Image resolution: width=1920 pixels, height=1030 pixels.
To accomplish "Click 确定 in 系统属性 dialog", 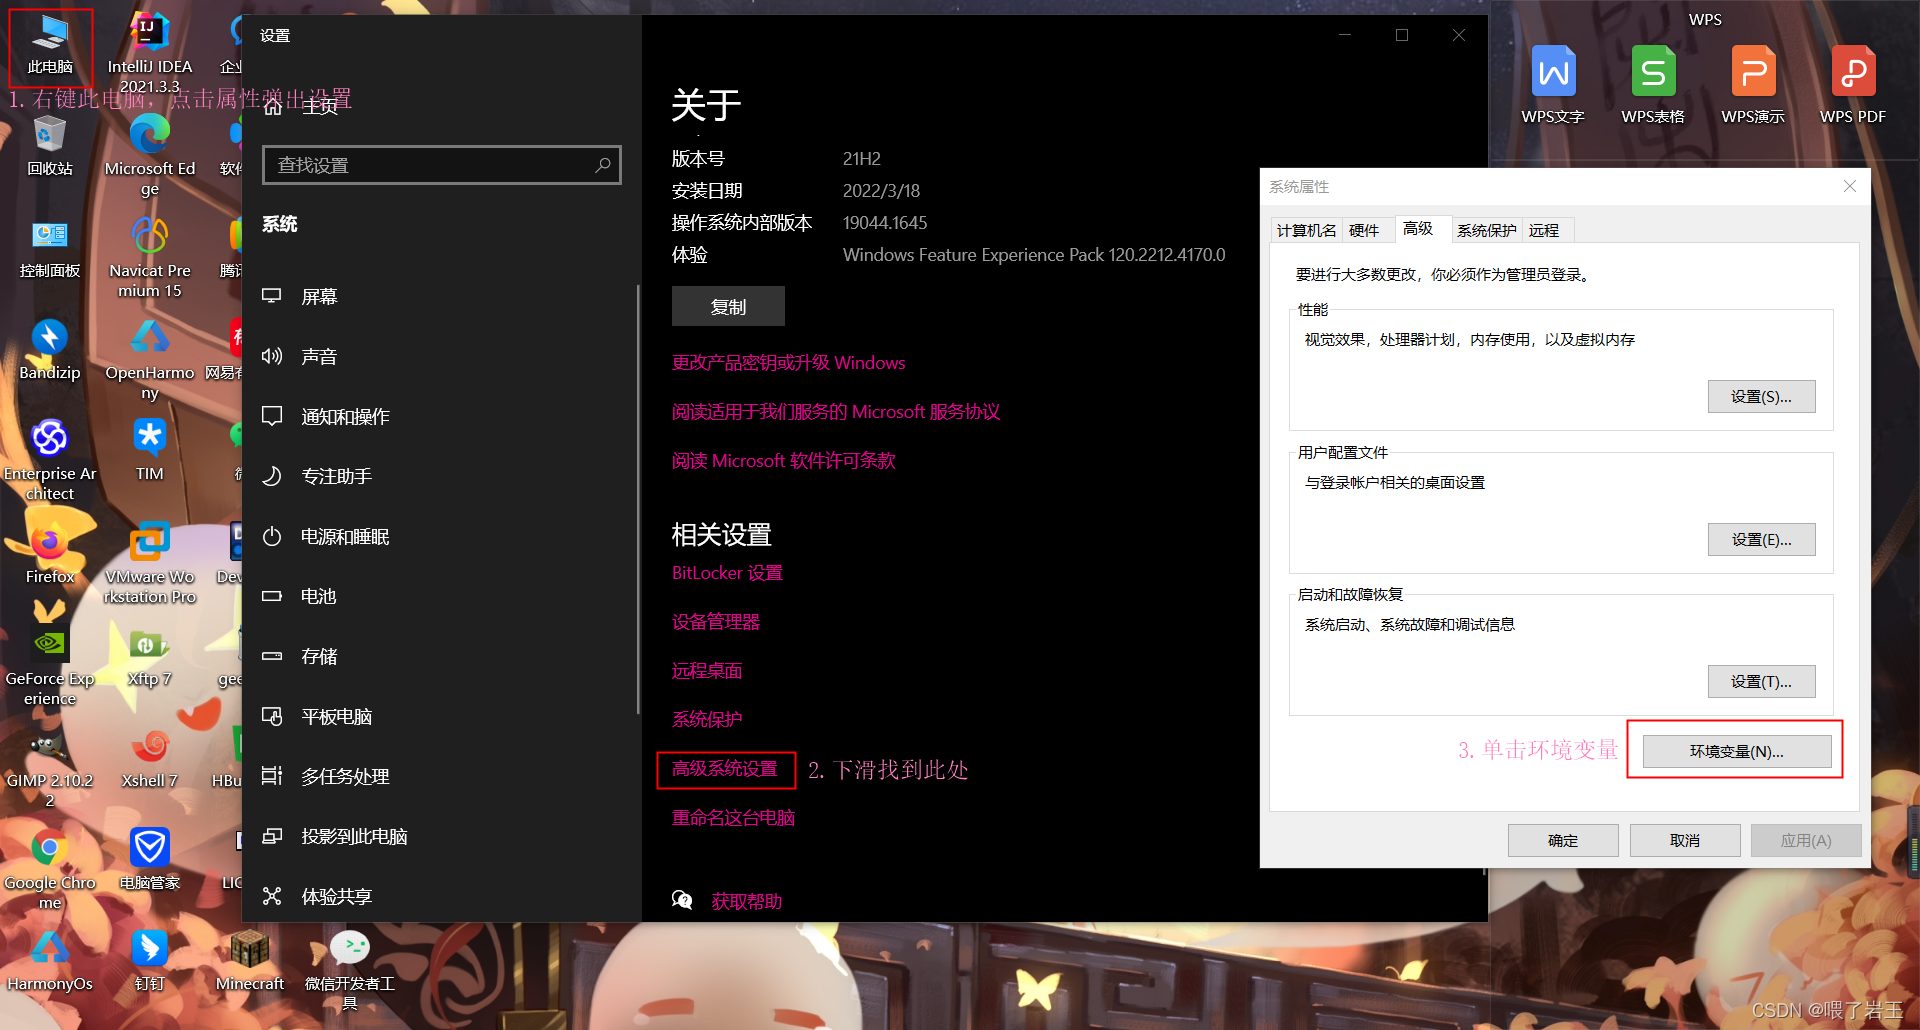I will pos(1563,841).
